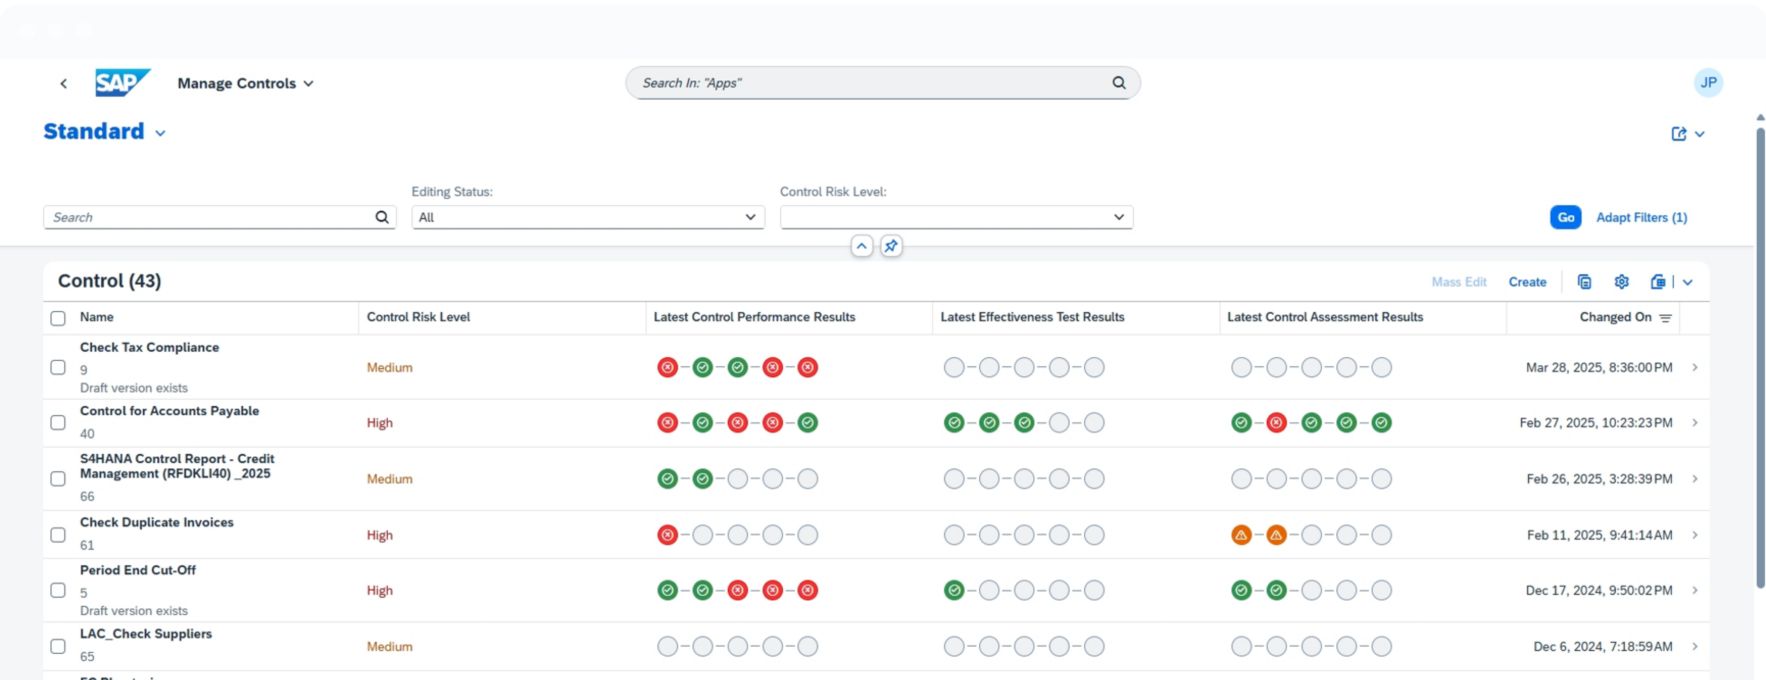
Task: Open the Standard view variant dropdown
Action: pos(160,133)
